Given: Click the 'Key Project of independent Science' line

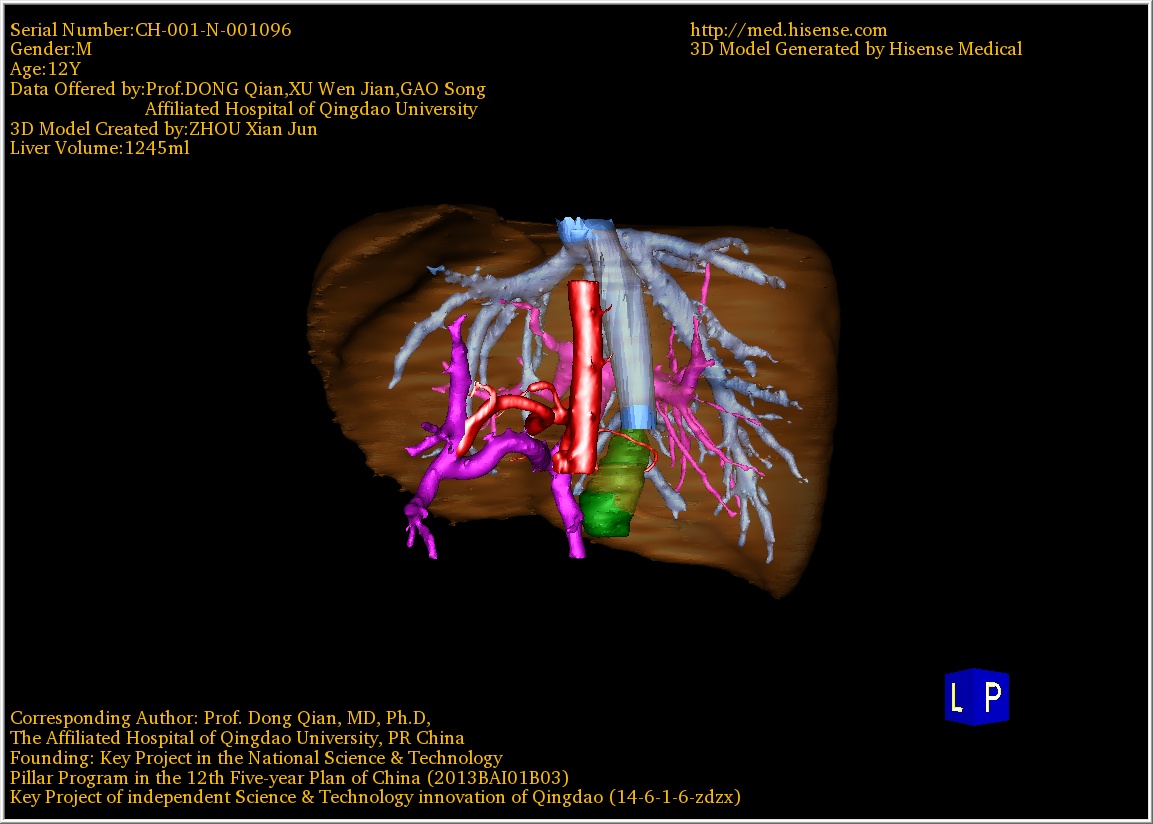Looking at the screenshot, I should tap(375, 798).
